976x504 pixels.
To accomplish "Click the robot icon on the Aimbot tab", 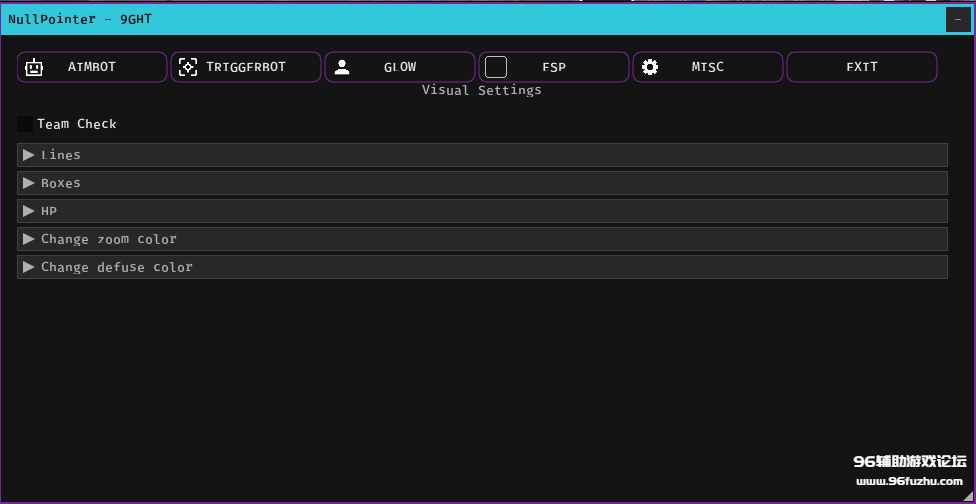I will (x=35, y=67).
